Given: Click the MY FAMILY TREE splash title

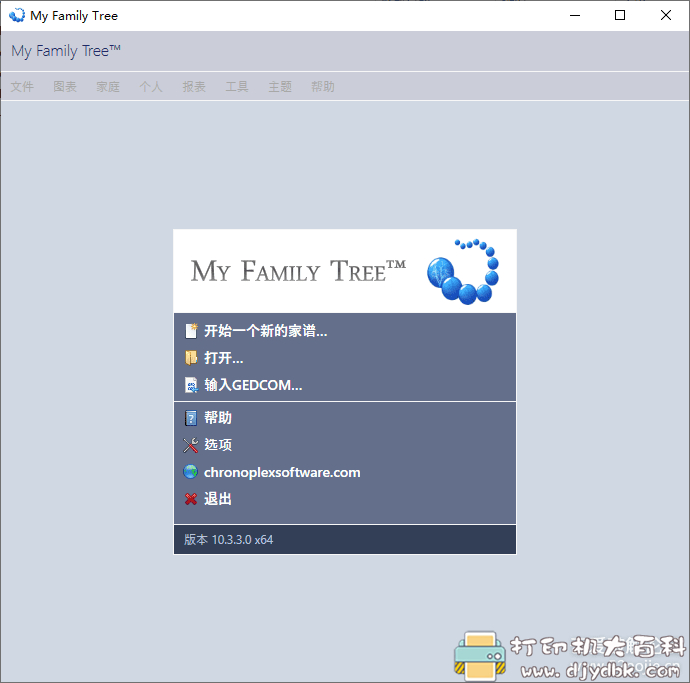Looking at the screenshot, I should 298,271.
